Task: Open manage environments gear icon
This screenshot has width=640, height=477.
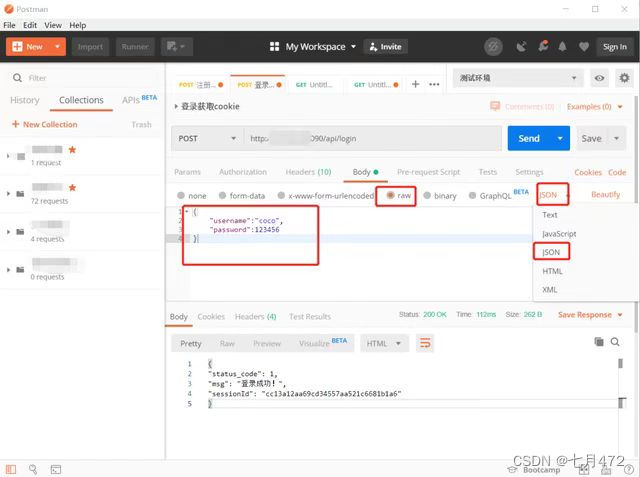Action: click(x=624, y=78)
